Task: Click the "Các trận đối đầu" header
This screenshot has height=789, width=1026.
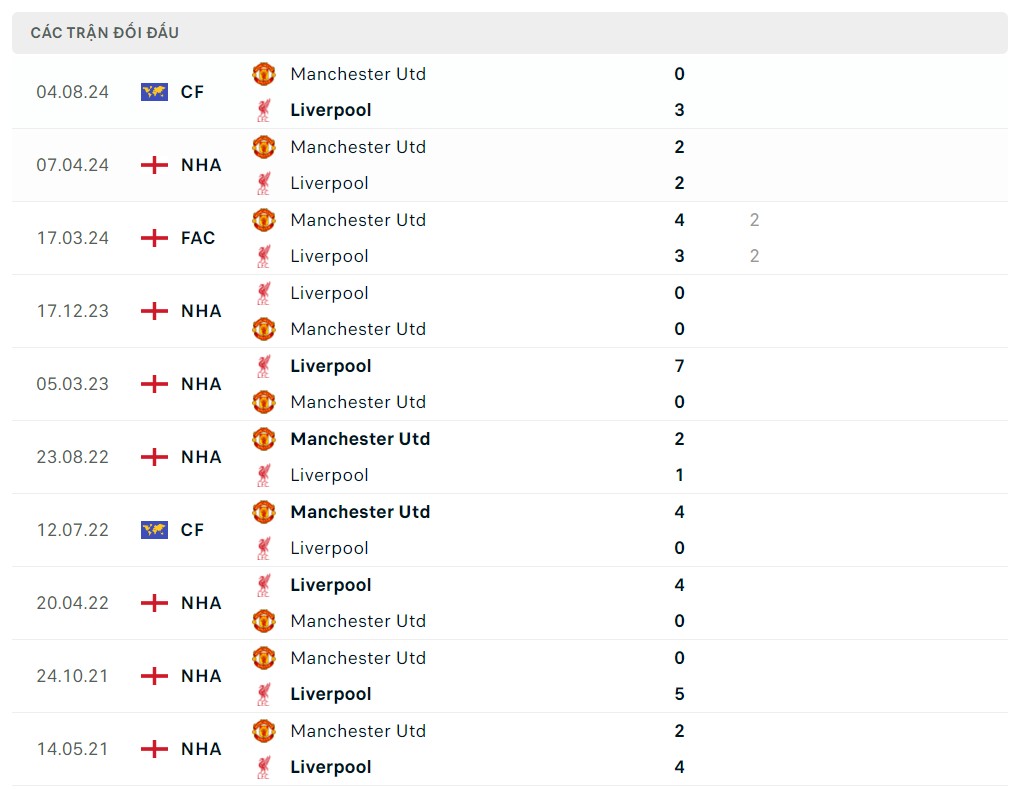Action: coord(105,33)
